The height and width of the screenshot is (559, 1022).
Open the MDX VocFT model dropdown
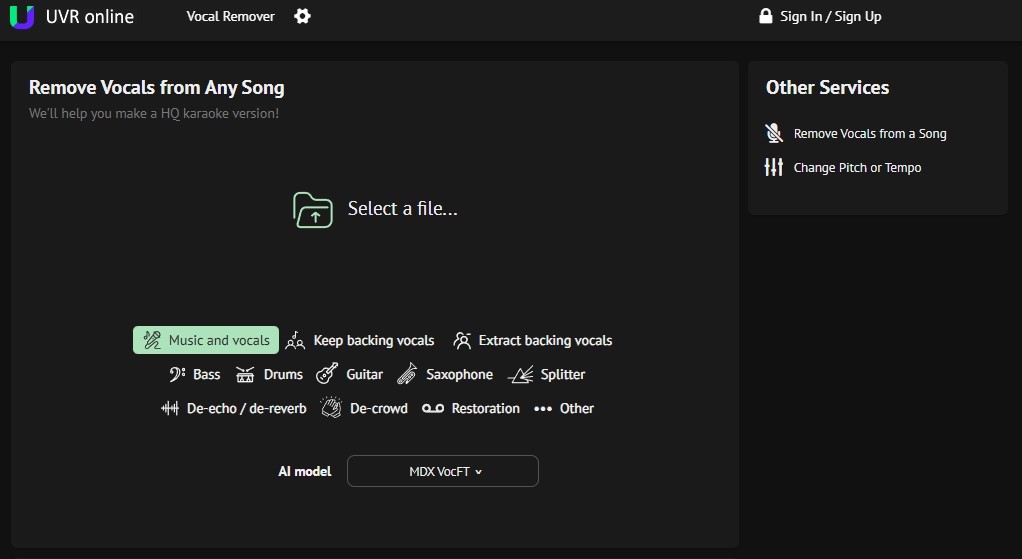click(x=442, y=471)
